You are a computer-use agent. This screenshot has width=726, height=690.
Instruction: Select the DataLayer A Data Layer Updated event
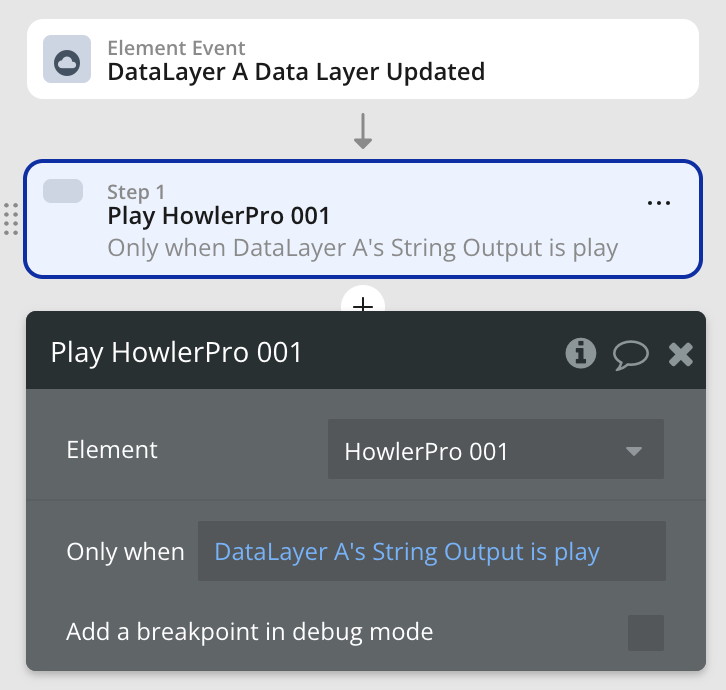[x=363, y=59]
